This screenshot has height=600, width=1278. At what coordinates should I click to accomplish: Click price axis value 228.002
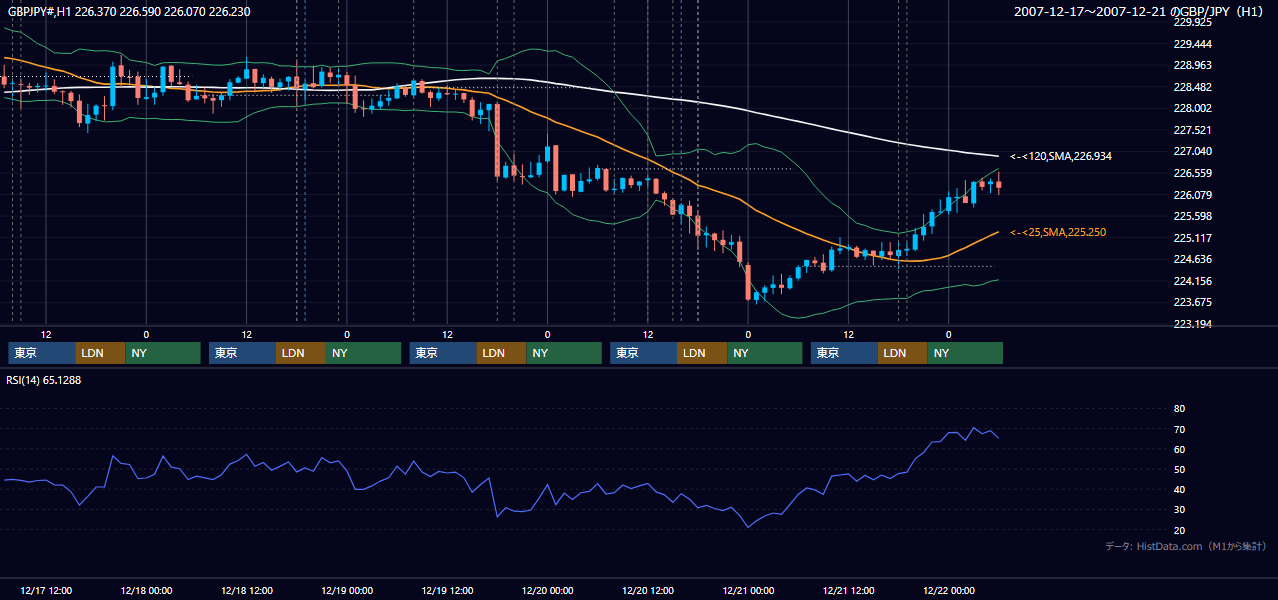(1192, 109)
